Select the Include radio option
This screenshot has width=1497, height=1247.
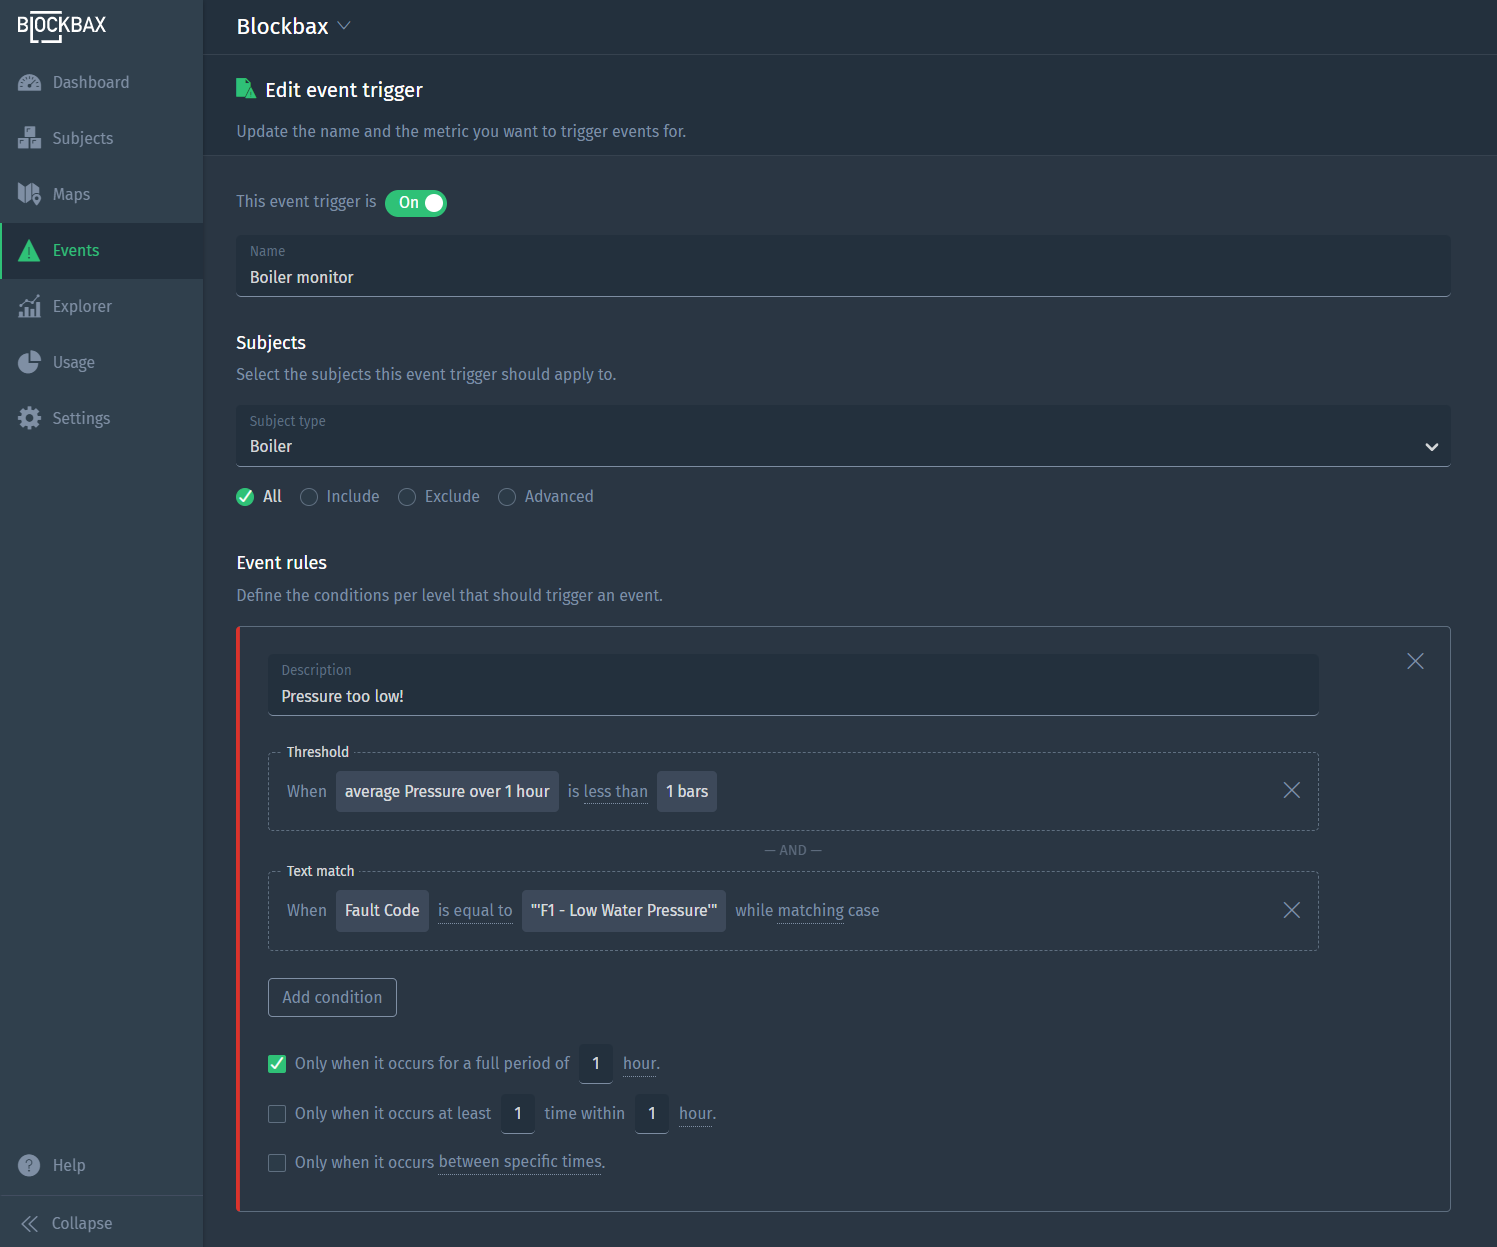(309, 497)
